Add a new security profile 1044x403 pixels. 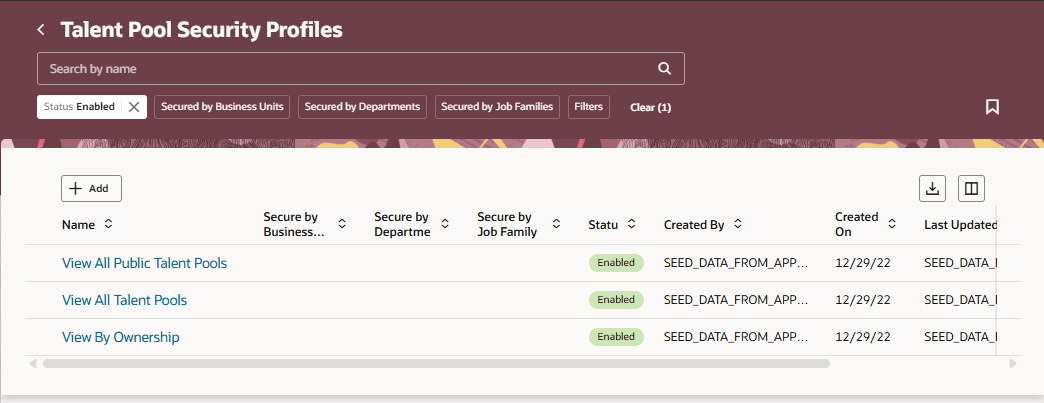pos(91,188)
